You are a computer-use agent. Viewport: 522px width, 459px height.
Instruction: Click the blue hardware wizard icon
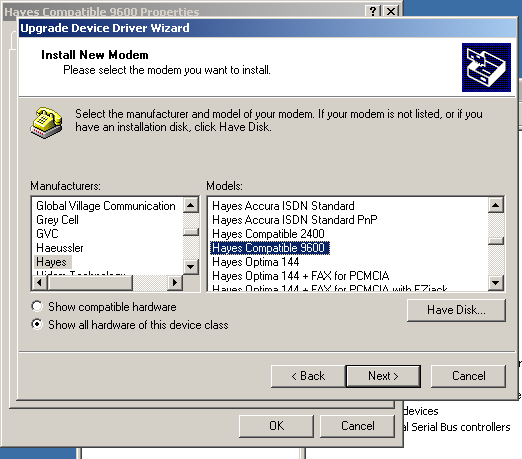[x=486, y=67]
